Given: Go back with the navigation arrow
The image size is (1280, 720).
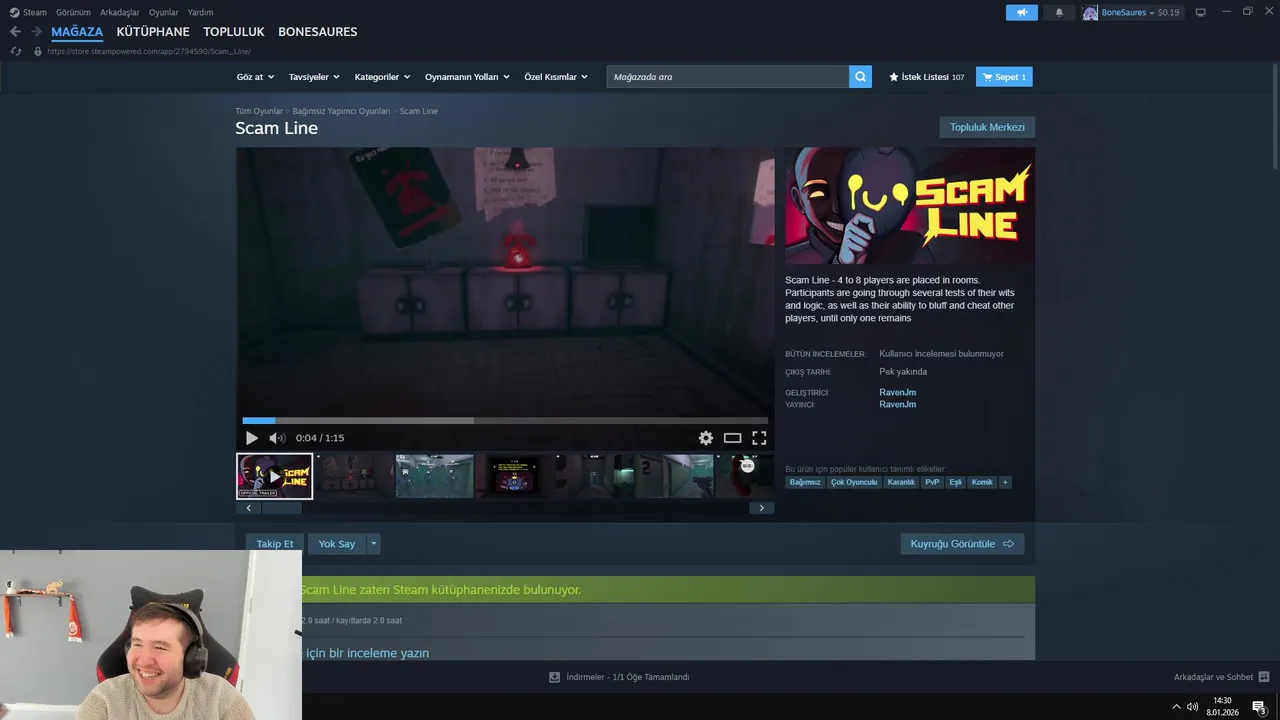Looking at the screenshot, I should (x=15, y=32).
